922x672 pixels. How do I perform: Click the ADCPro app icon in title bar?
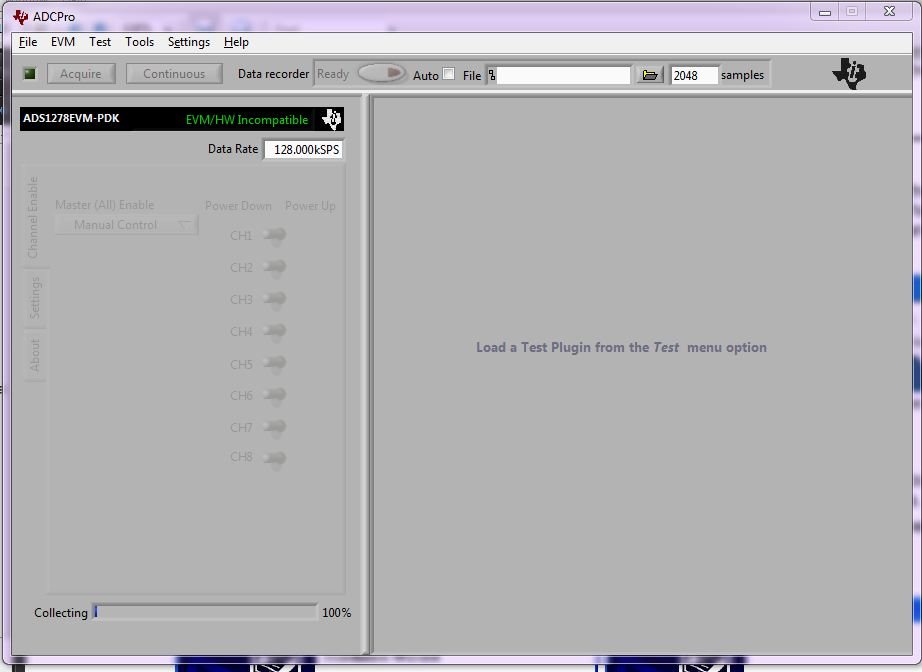(x=21, y=16)
